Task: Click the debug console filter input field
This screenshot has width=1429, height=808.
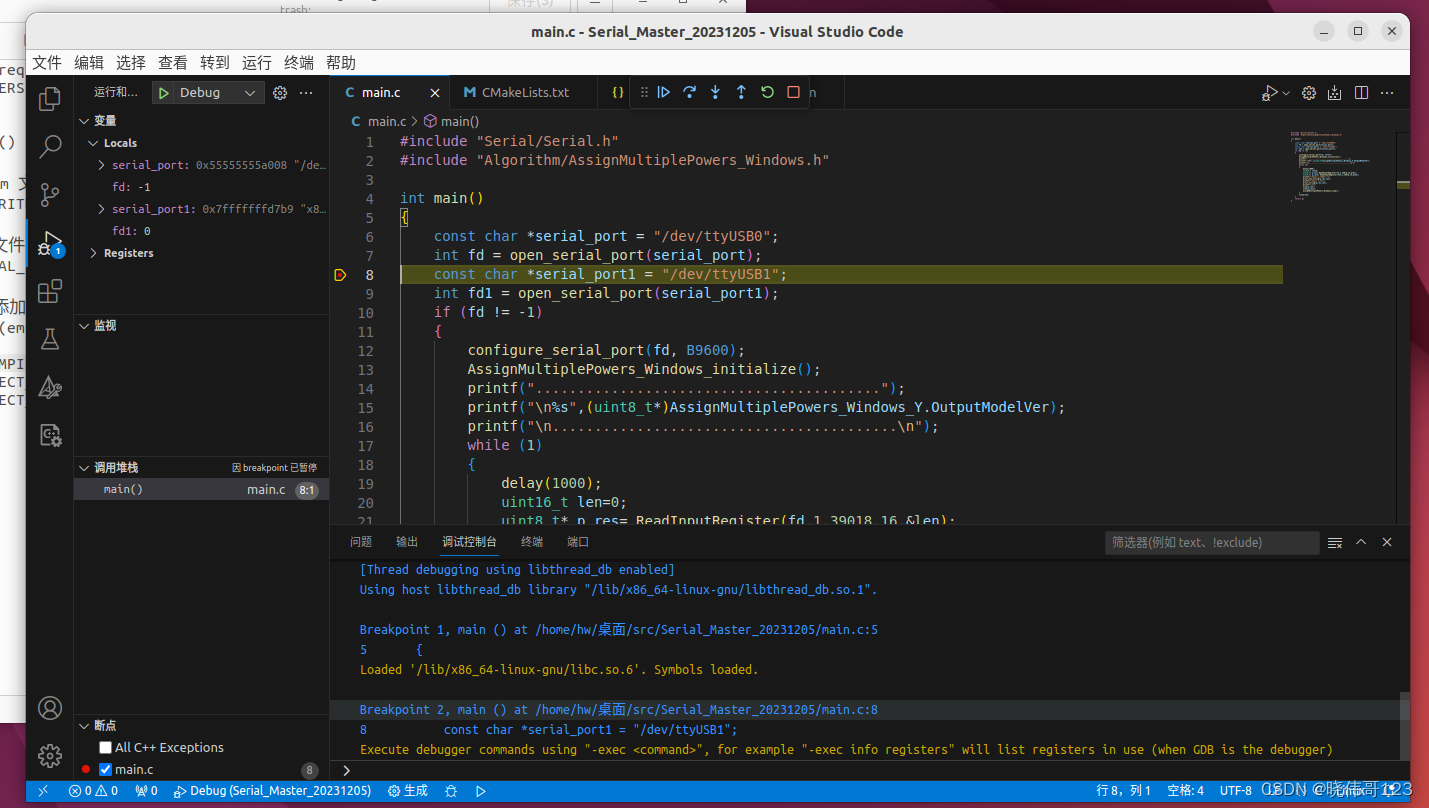Action: pyautogui.click(x=1211, y=542)
